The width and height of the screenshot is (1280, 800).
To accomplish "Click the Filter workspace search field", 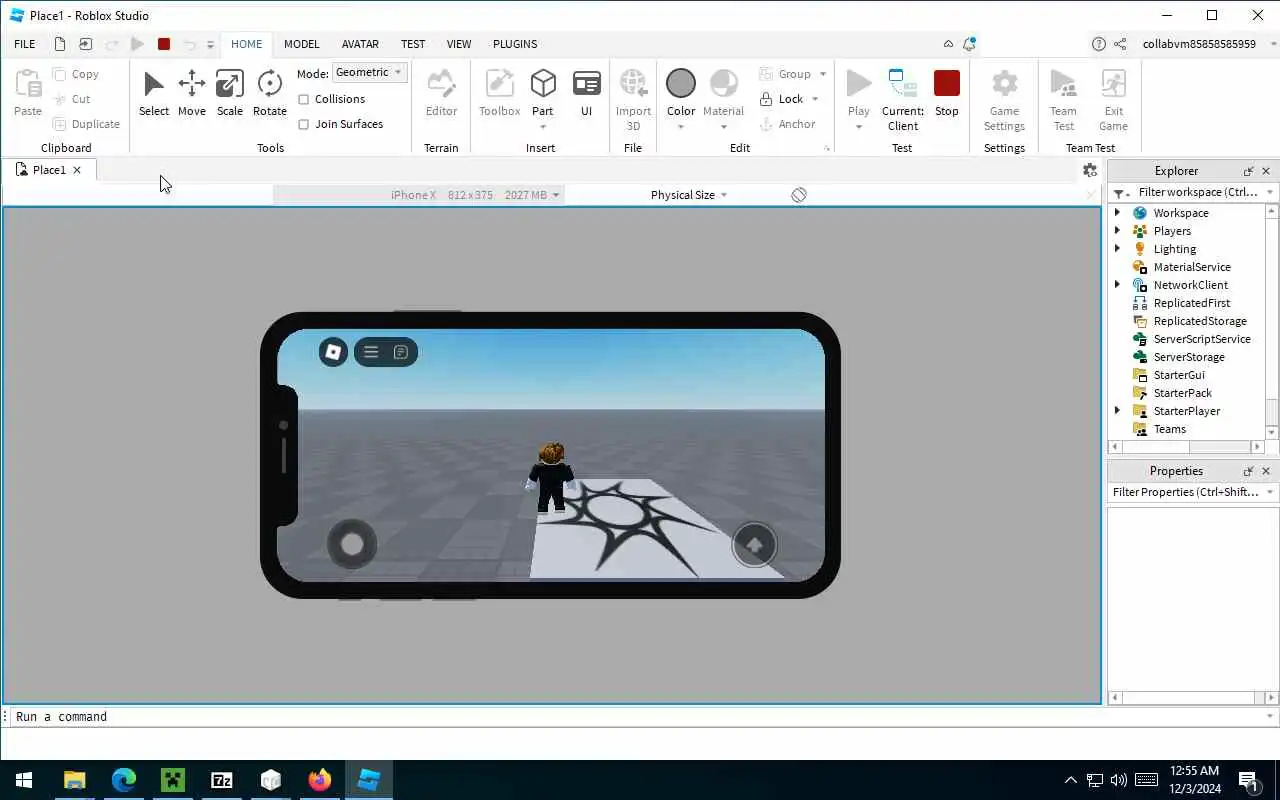I will pos(1195,192).
